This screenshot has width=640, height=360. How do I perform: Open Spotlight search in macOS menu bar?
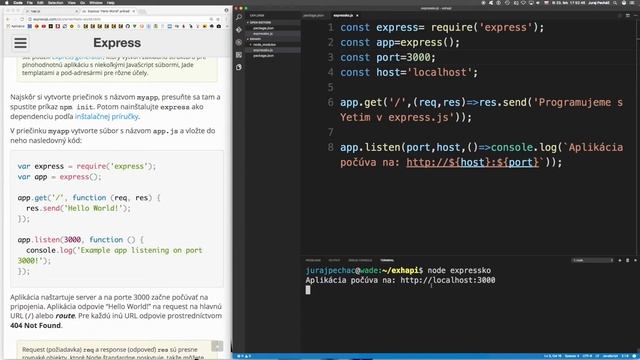point(615,2)
